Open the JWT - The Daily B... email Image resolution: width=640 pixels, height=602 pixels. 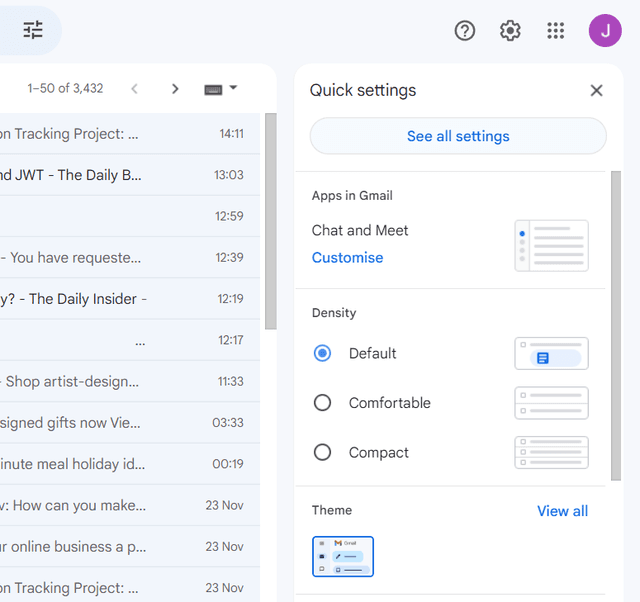[x=130, y=175]
